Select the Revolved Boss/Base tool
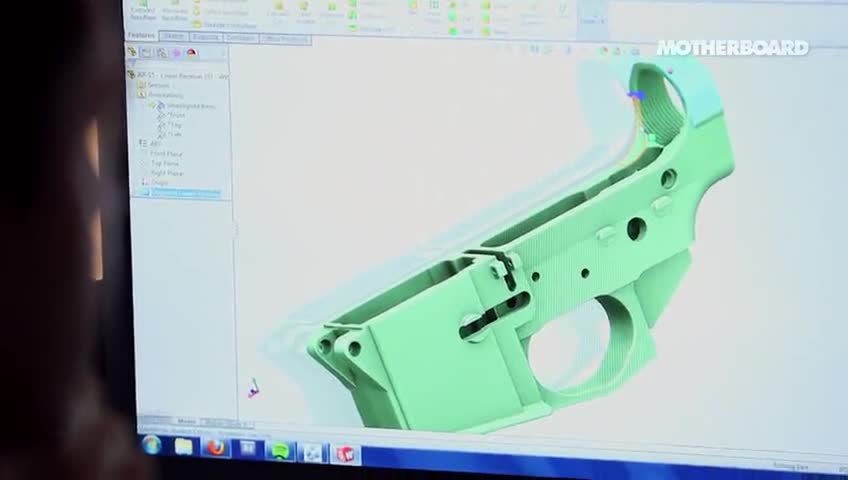This screenshot has height=480, width=848. [175, 12]
